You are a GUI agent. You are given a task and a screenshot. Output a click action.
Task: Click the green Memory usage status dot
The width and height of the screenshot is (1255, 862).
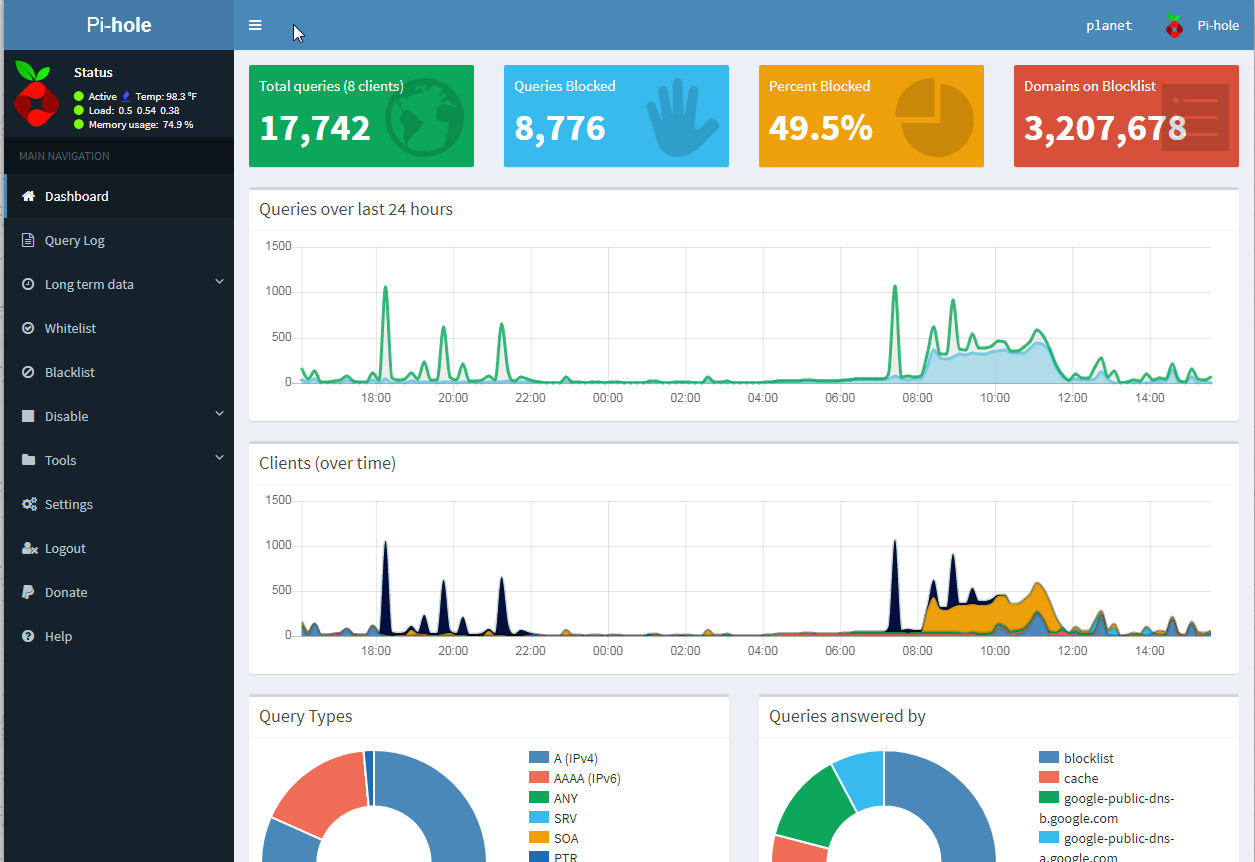(x=79, y=124)
